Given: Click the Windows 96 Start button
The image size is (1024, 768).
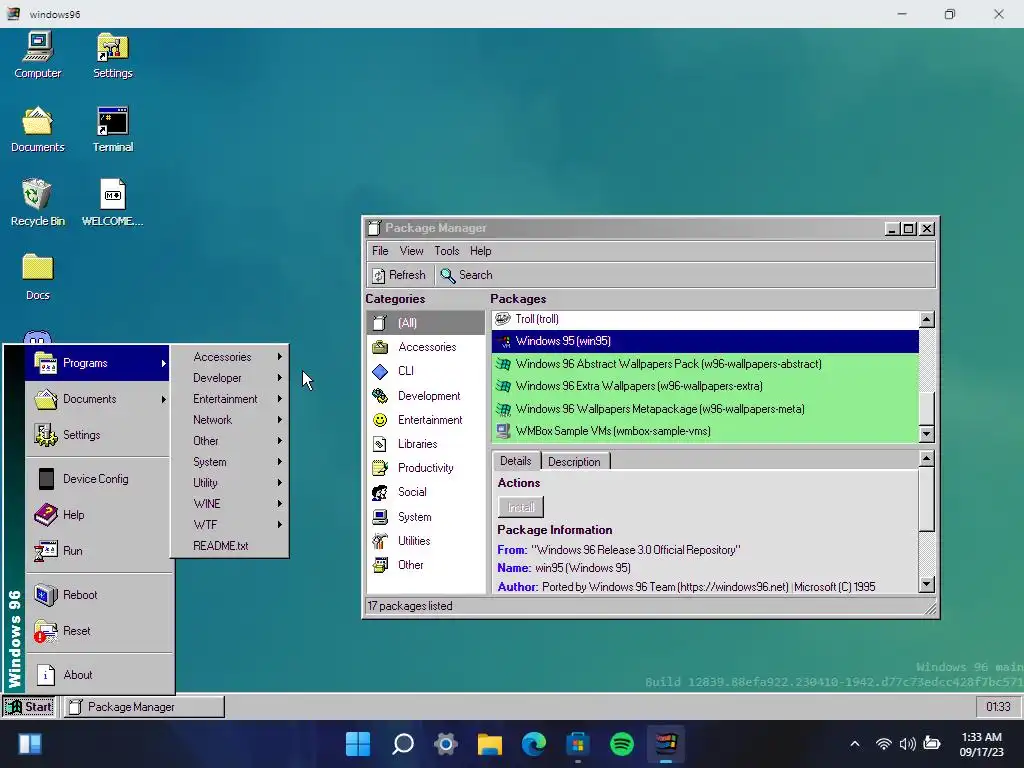Looking at the screenshot, I should click(x=29, y=707).
